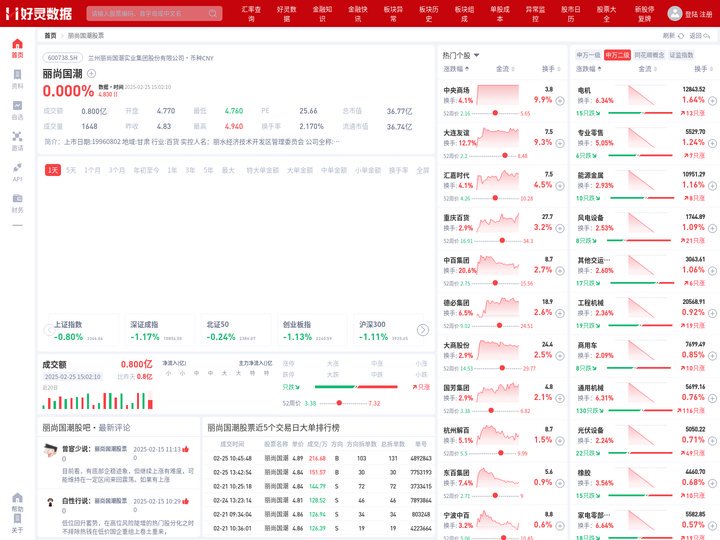Viewport: 720px width, 540px height.
Task: Sort sector list by 涨跌幅
Action: click(589, 69)
